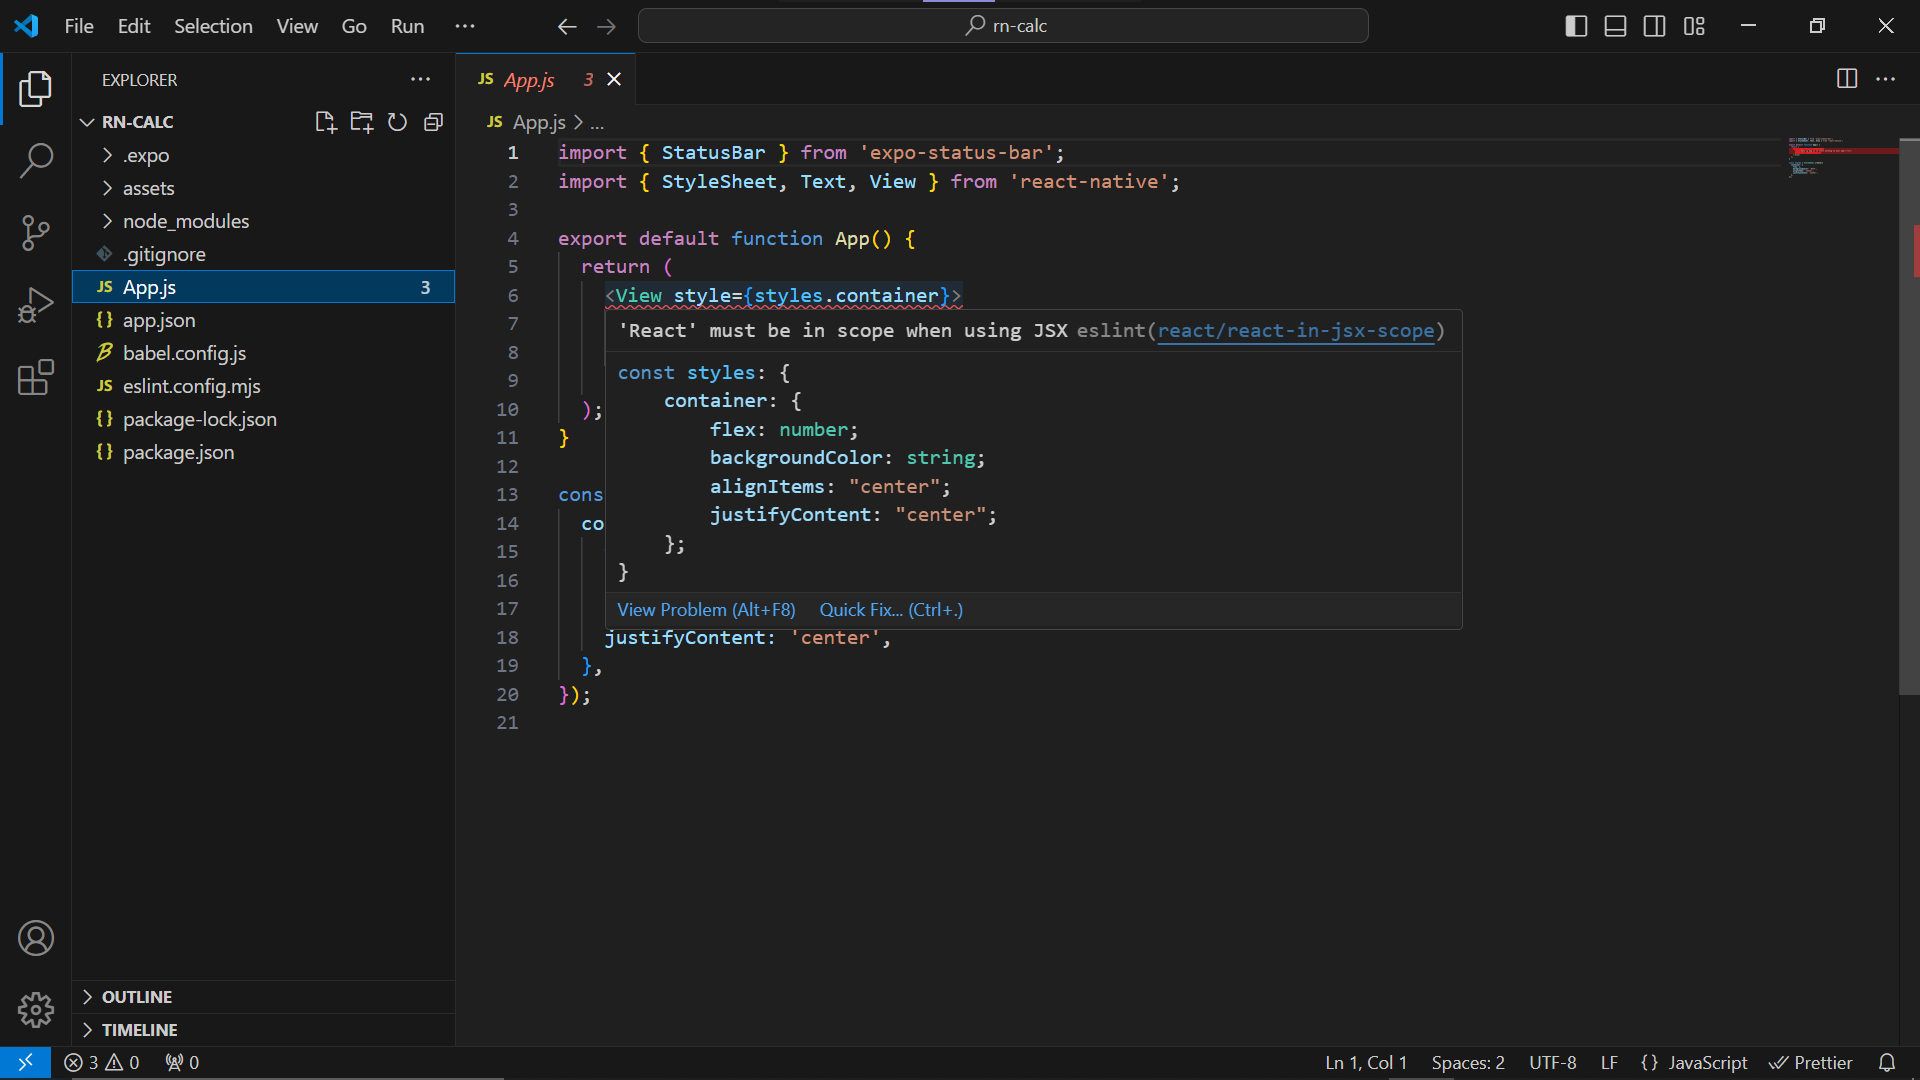Click the code minimap preview

(1842, 157)
